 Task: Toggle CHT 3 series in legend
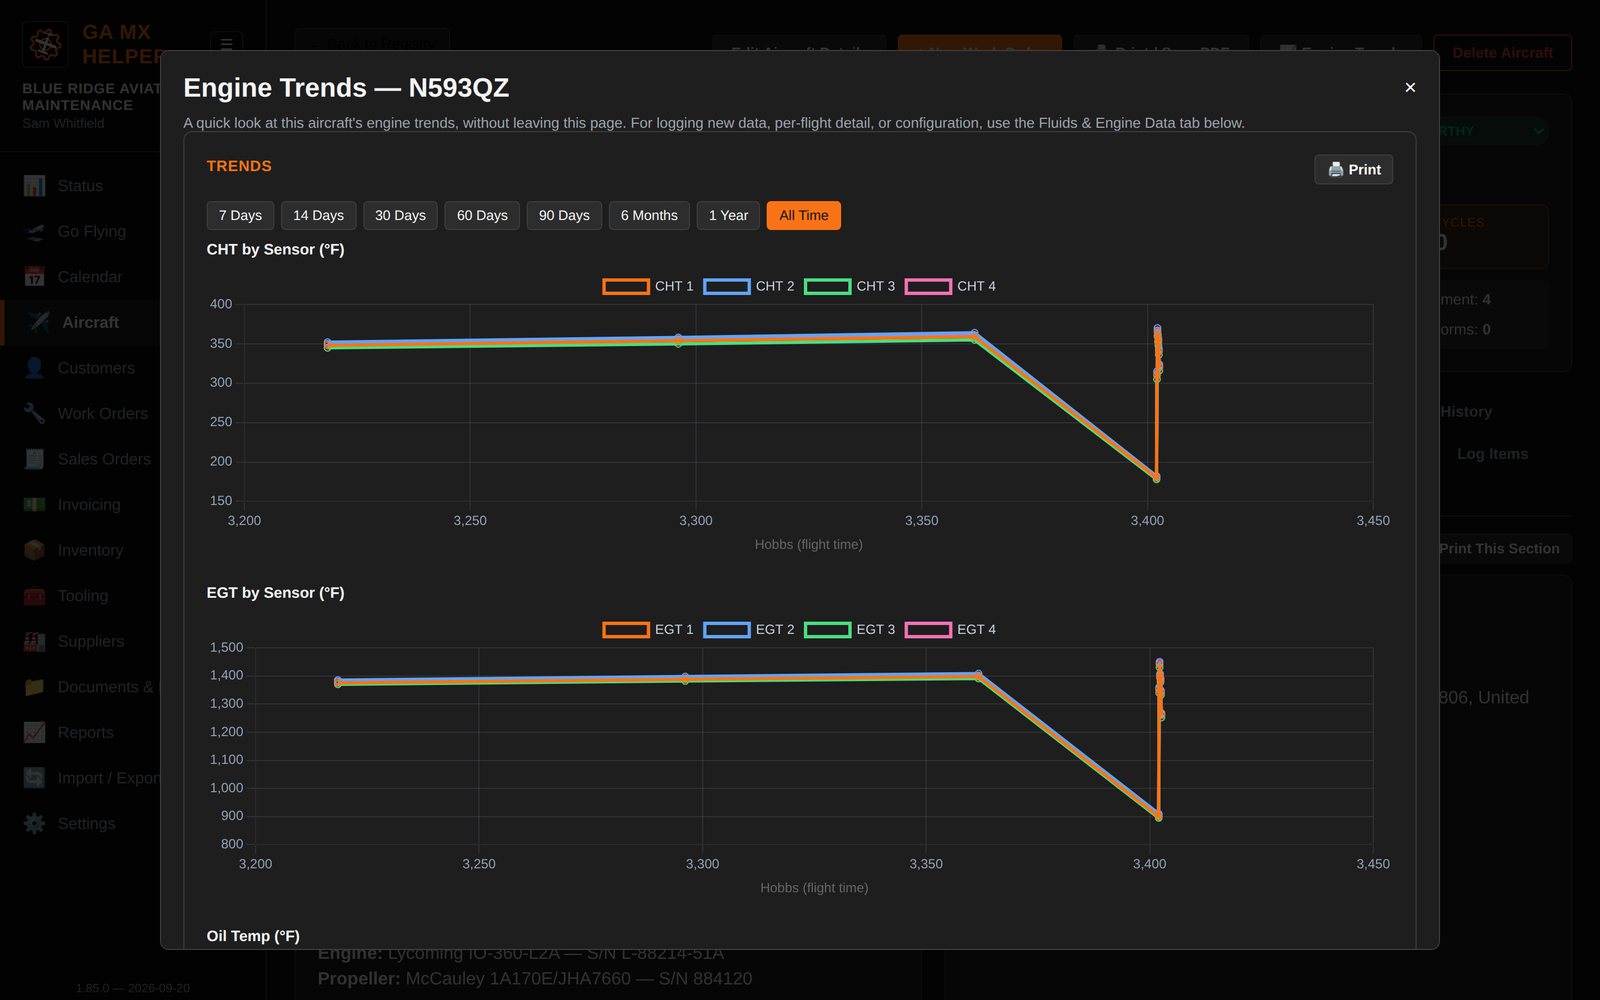[x=850, y=286]
